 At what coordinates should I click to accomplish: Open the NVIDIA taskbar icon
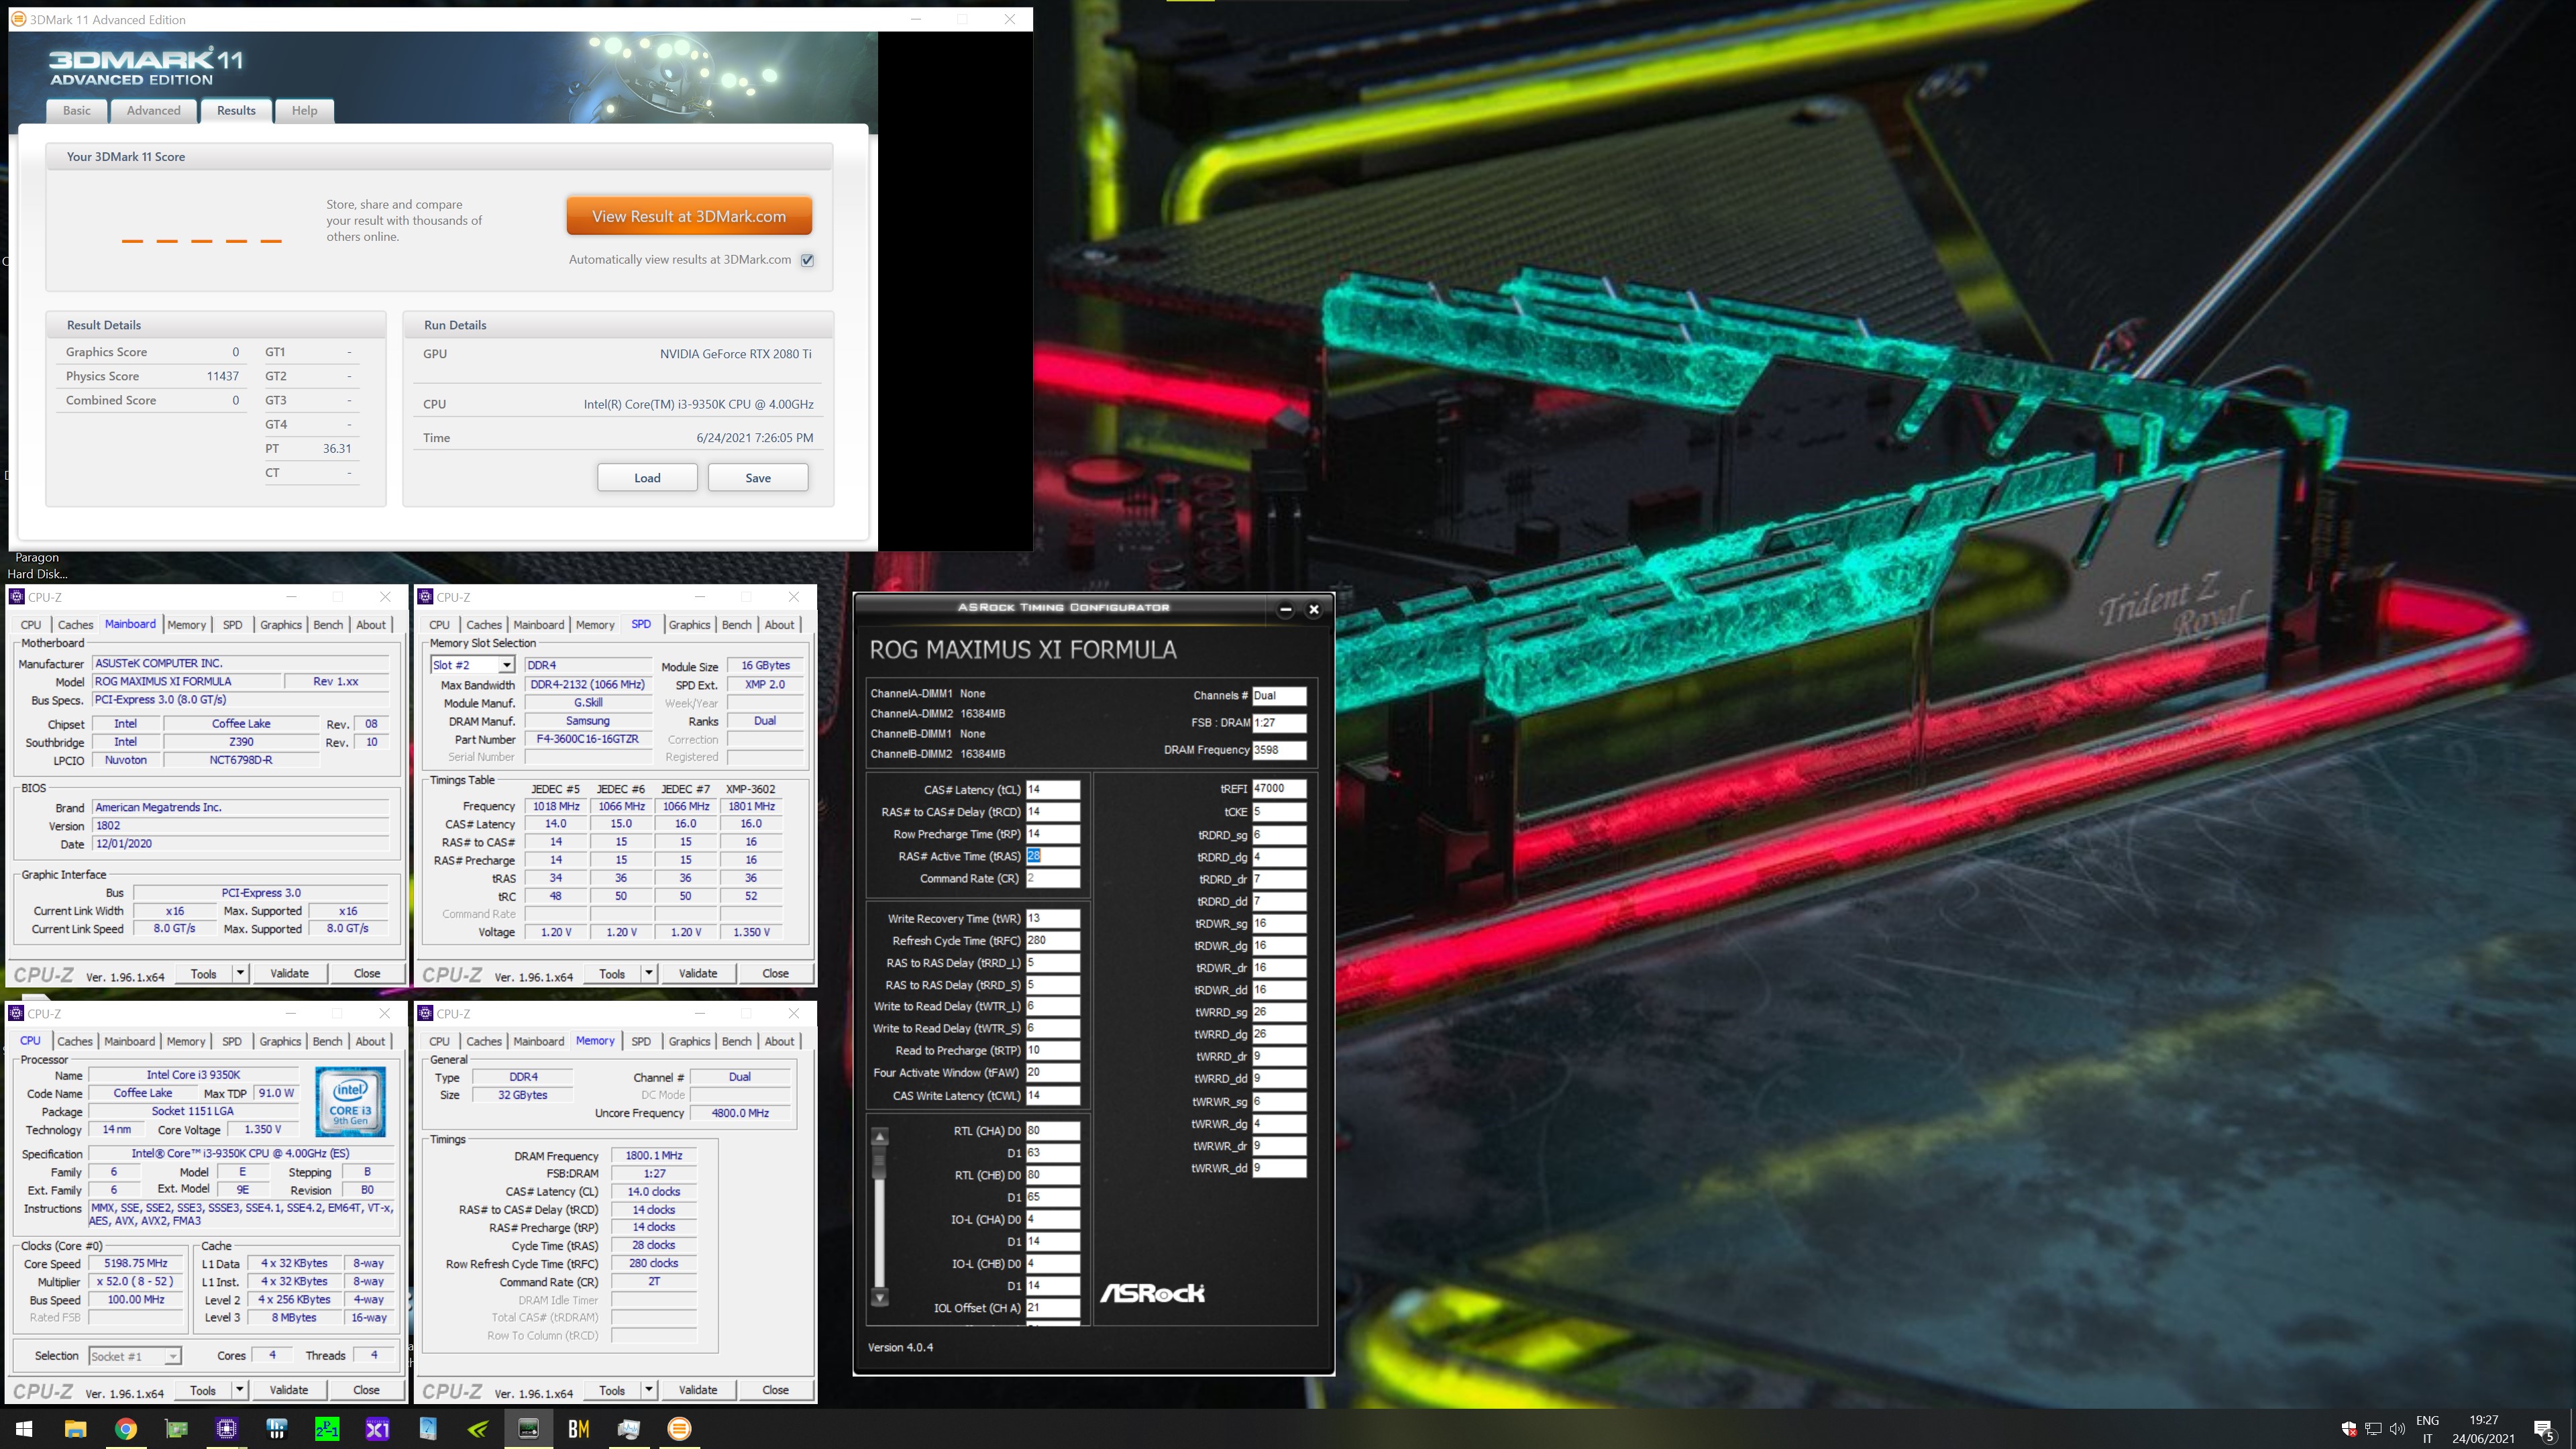click(x=478, y=1428)
